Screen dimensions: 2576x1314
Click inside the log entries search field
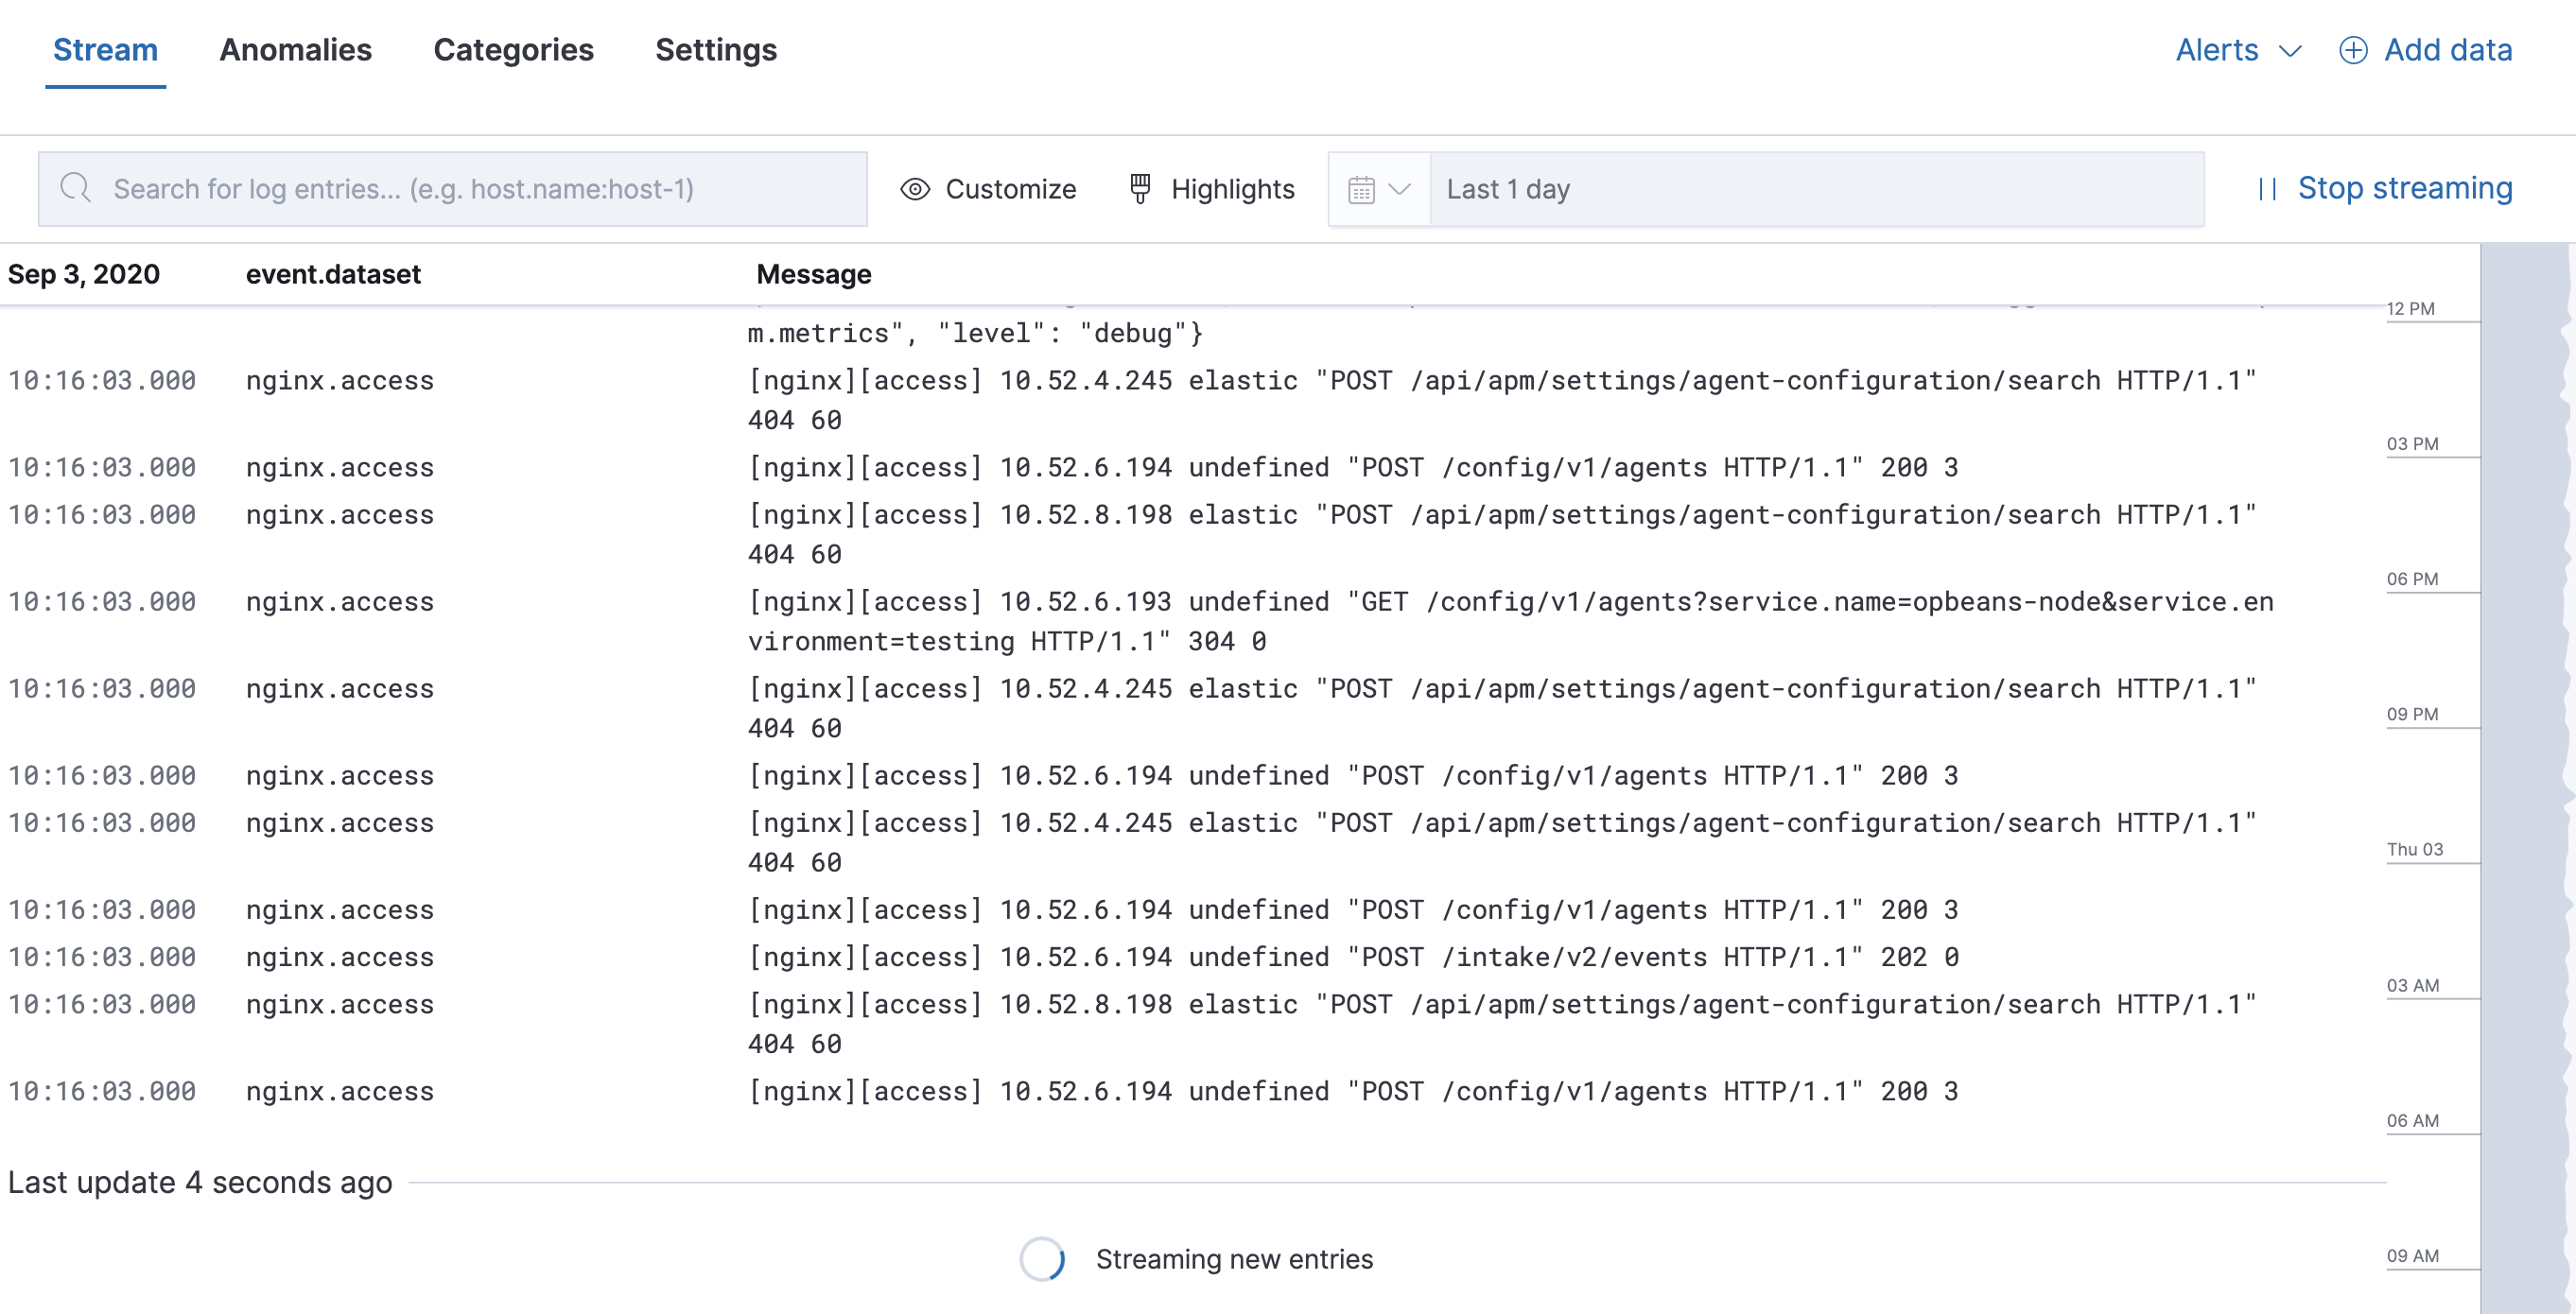pyautogui.click(x=450, y=188)
